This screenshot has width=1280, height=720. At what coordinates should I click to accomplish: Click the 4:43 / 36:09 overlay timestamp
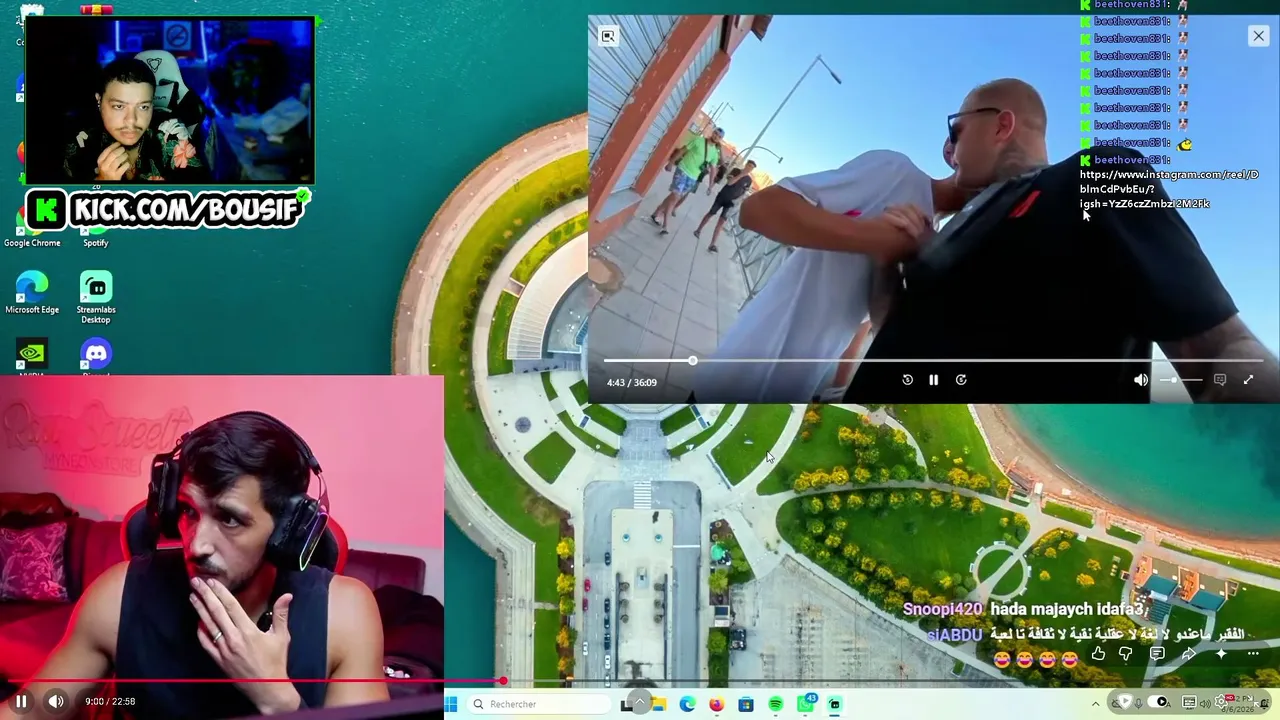(x=632, y=382)
